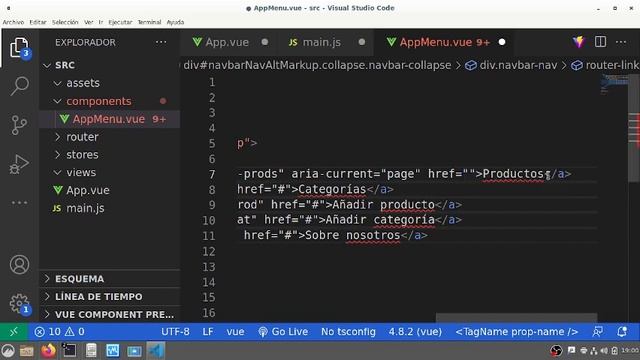
Task: Open the Selección menu
Action: tap(65, 22)
